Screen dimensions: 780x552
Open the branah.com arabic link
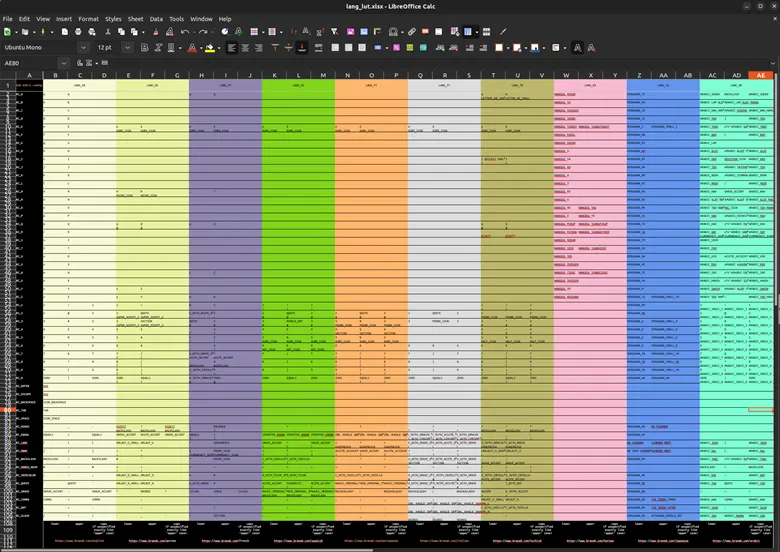(x=736, y=541)
